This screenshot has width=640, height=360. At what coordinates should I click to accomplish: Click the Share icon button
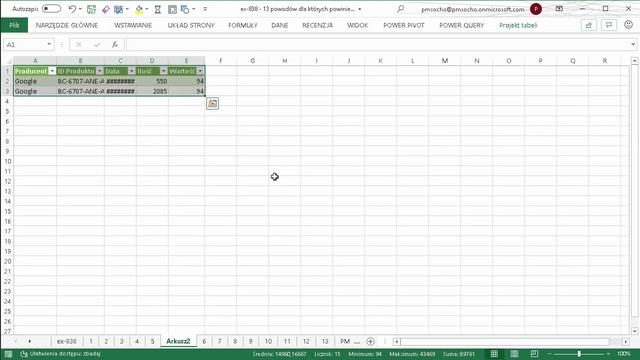pos(589,25)
